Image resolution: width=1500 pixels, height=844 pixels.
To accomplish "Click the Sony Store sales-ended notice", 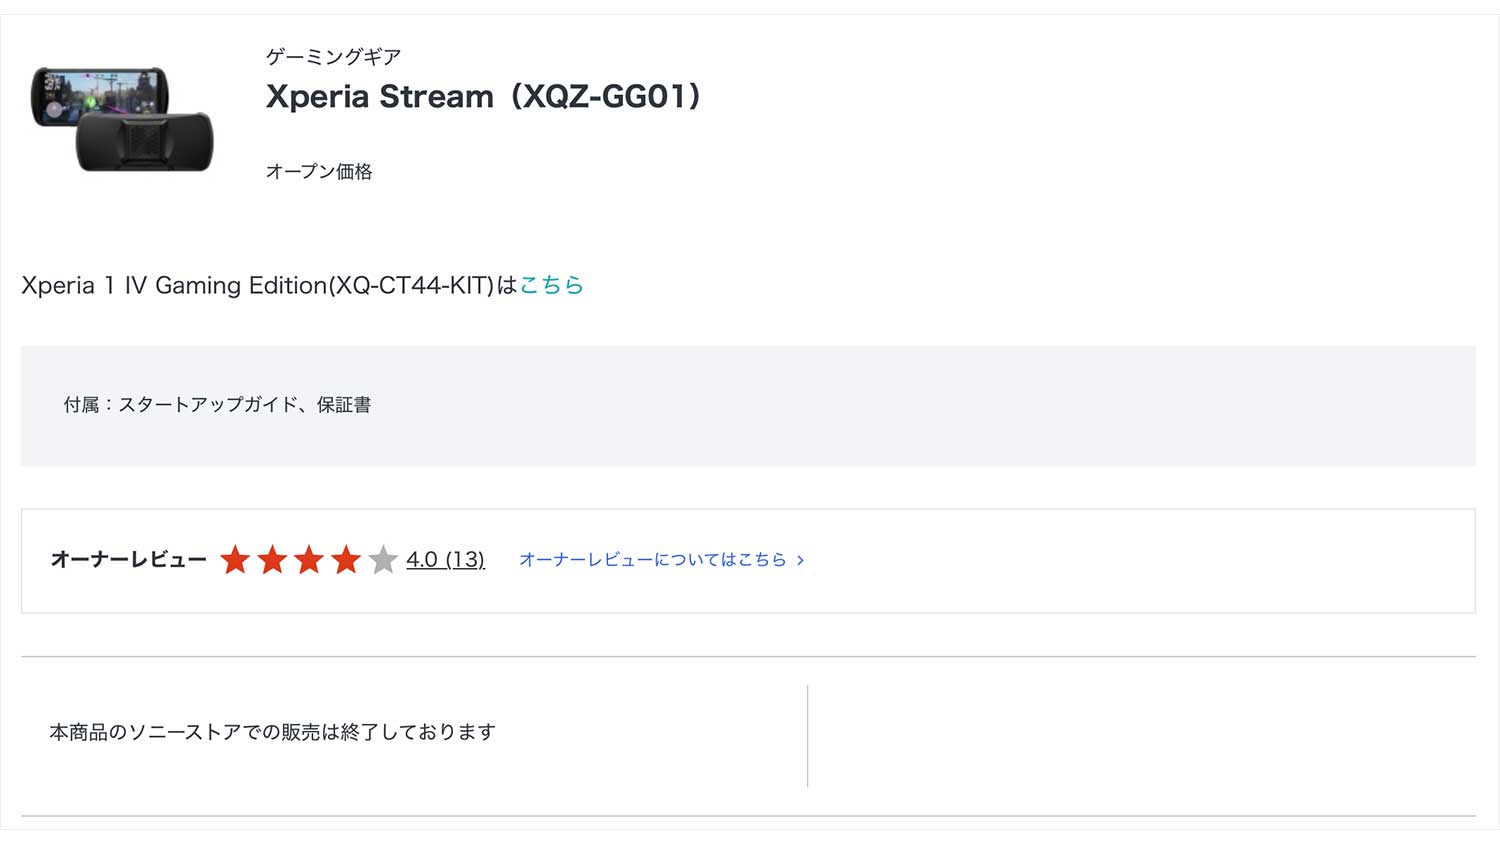I will [x=272, y=732].
